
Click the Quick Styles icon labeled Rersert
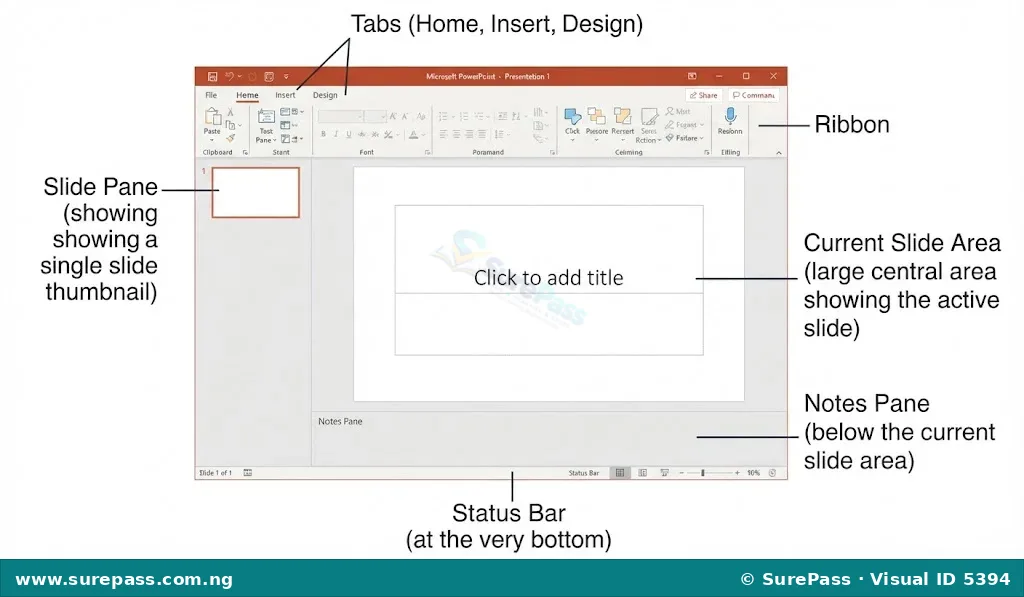622,116
